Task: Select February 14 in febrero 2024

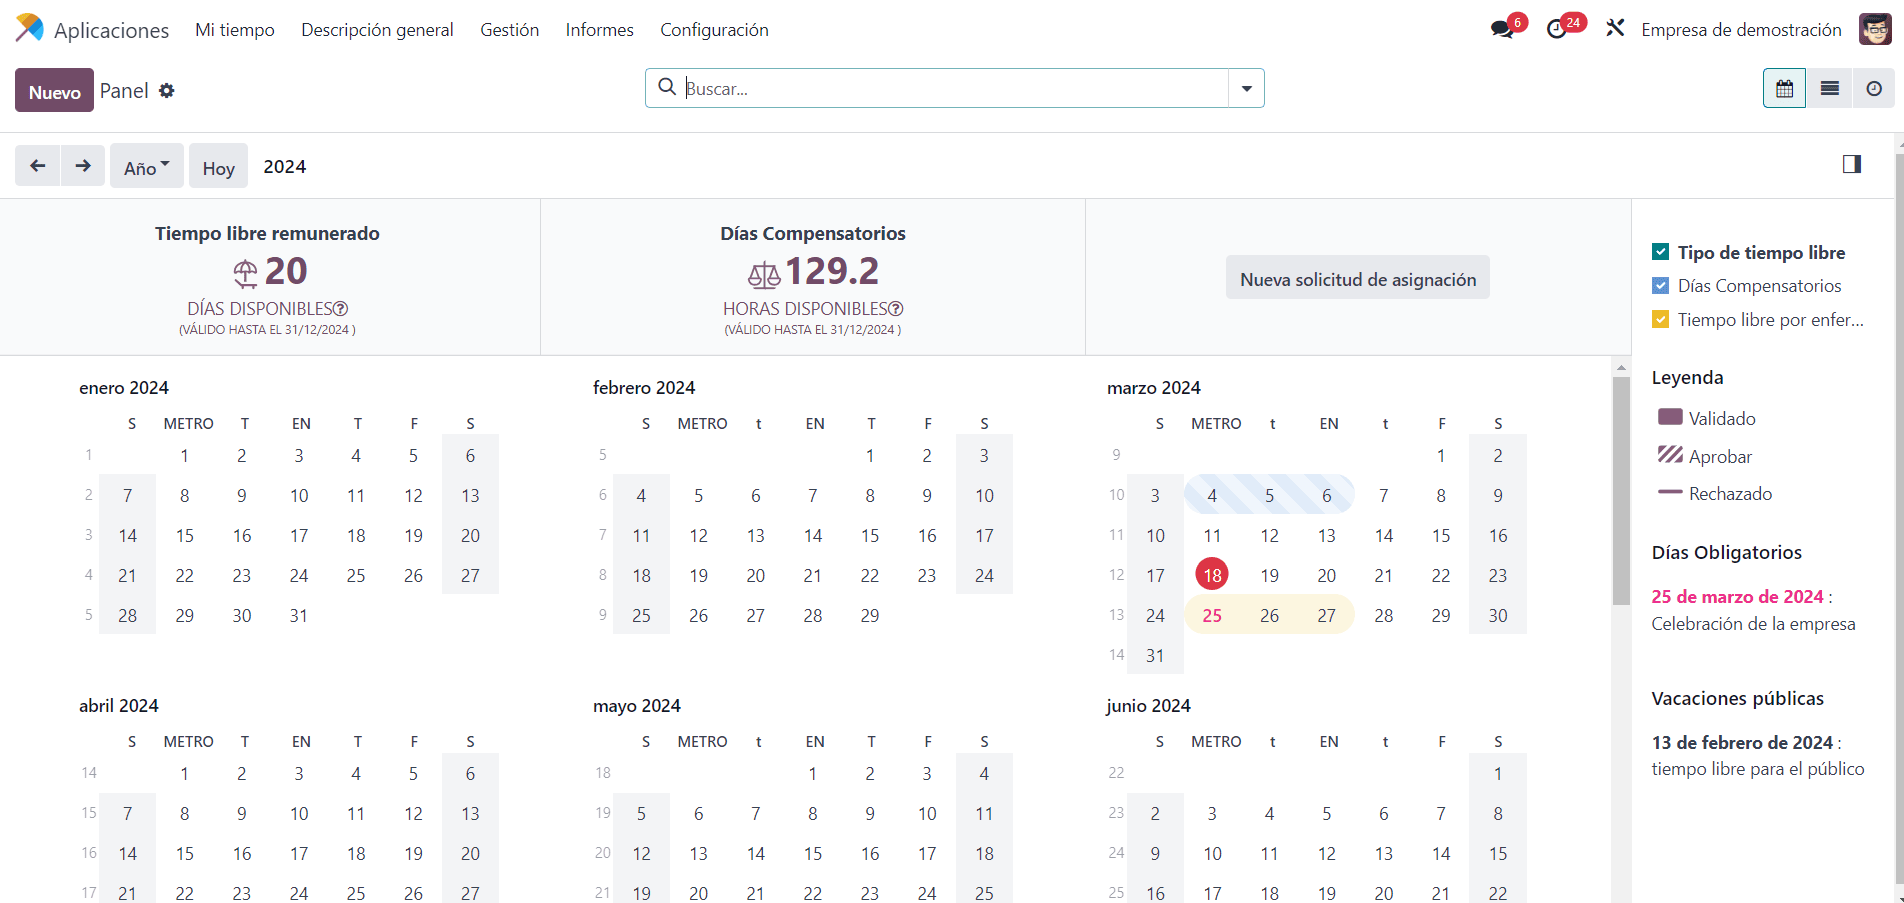Action: [x=813, y=535]
